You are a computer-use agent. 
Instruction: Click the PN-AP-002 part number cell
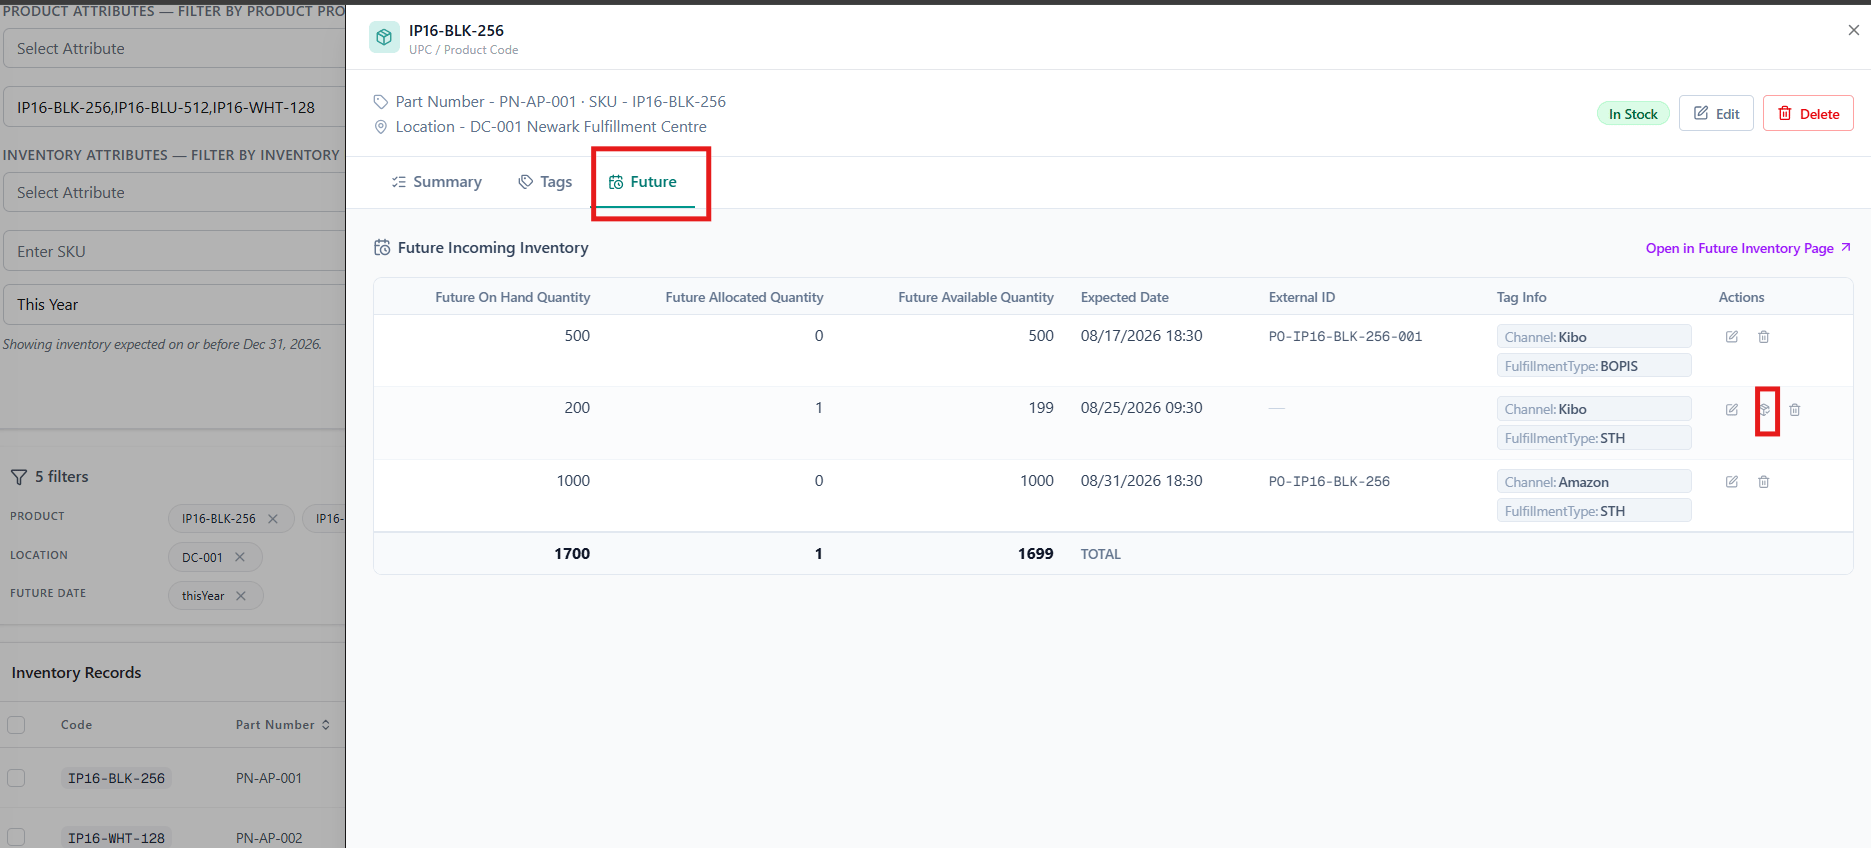269,838
